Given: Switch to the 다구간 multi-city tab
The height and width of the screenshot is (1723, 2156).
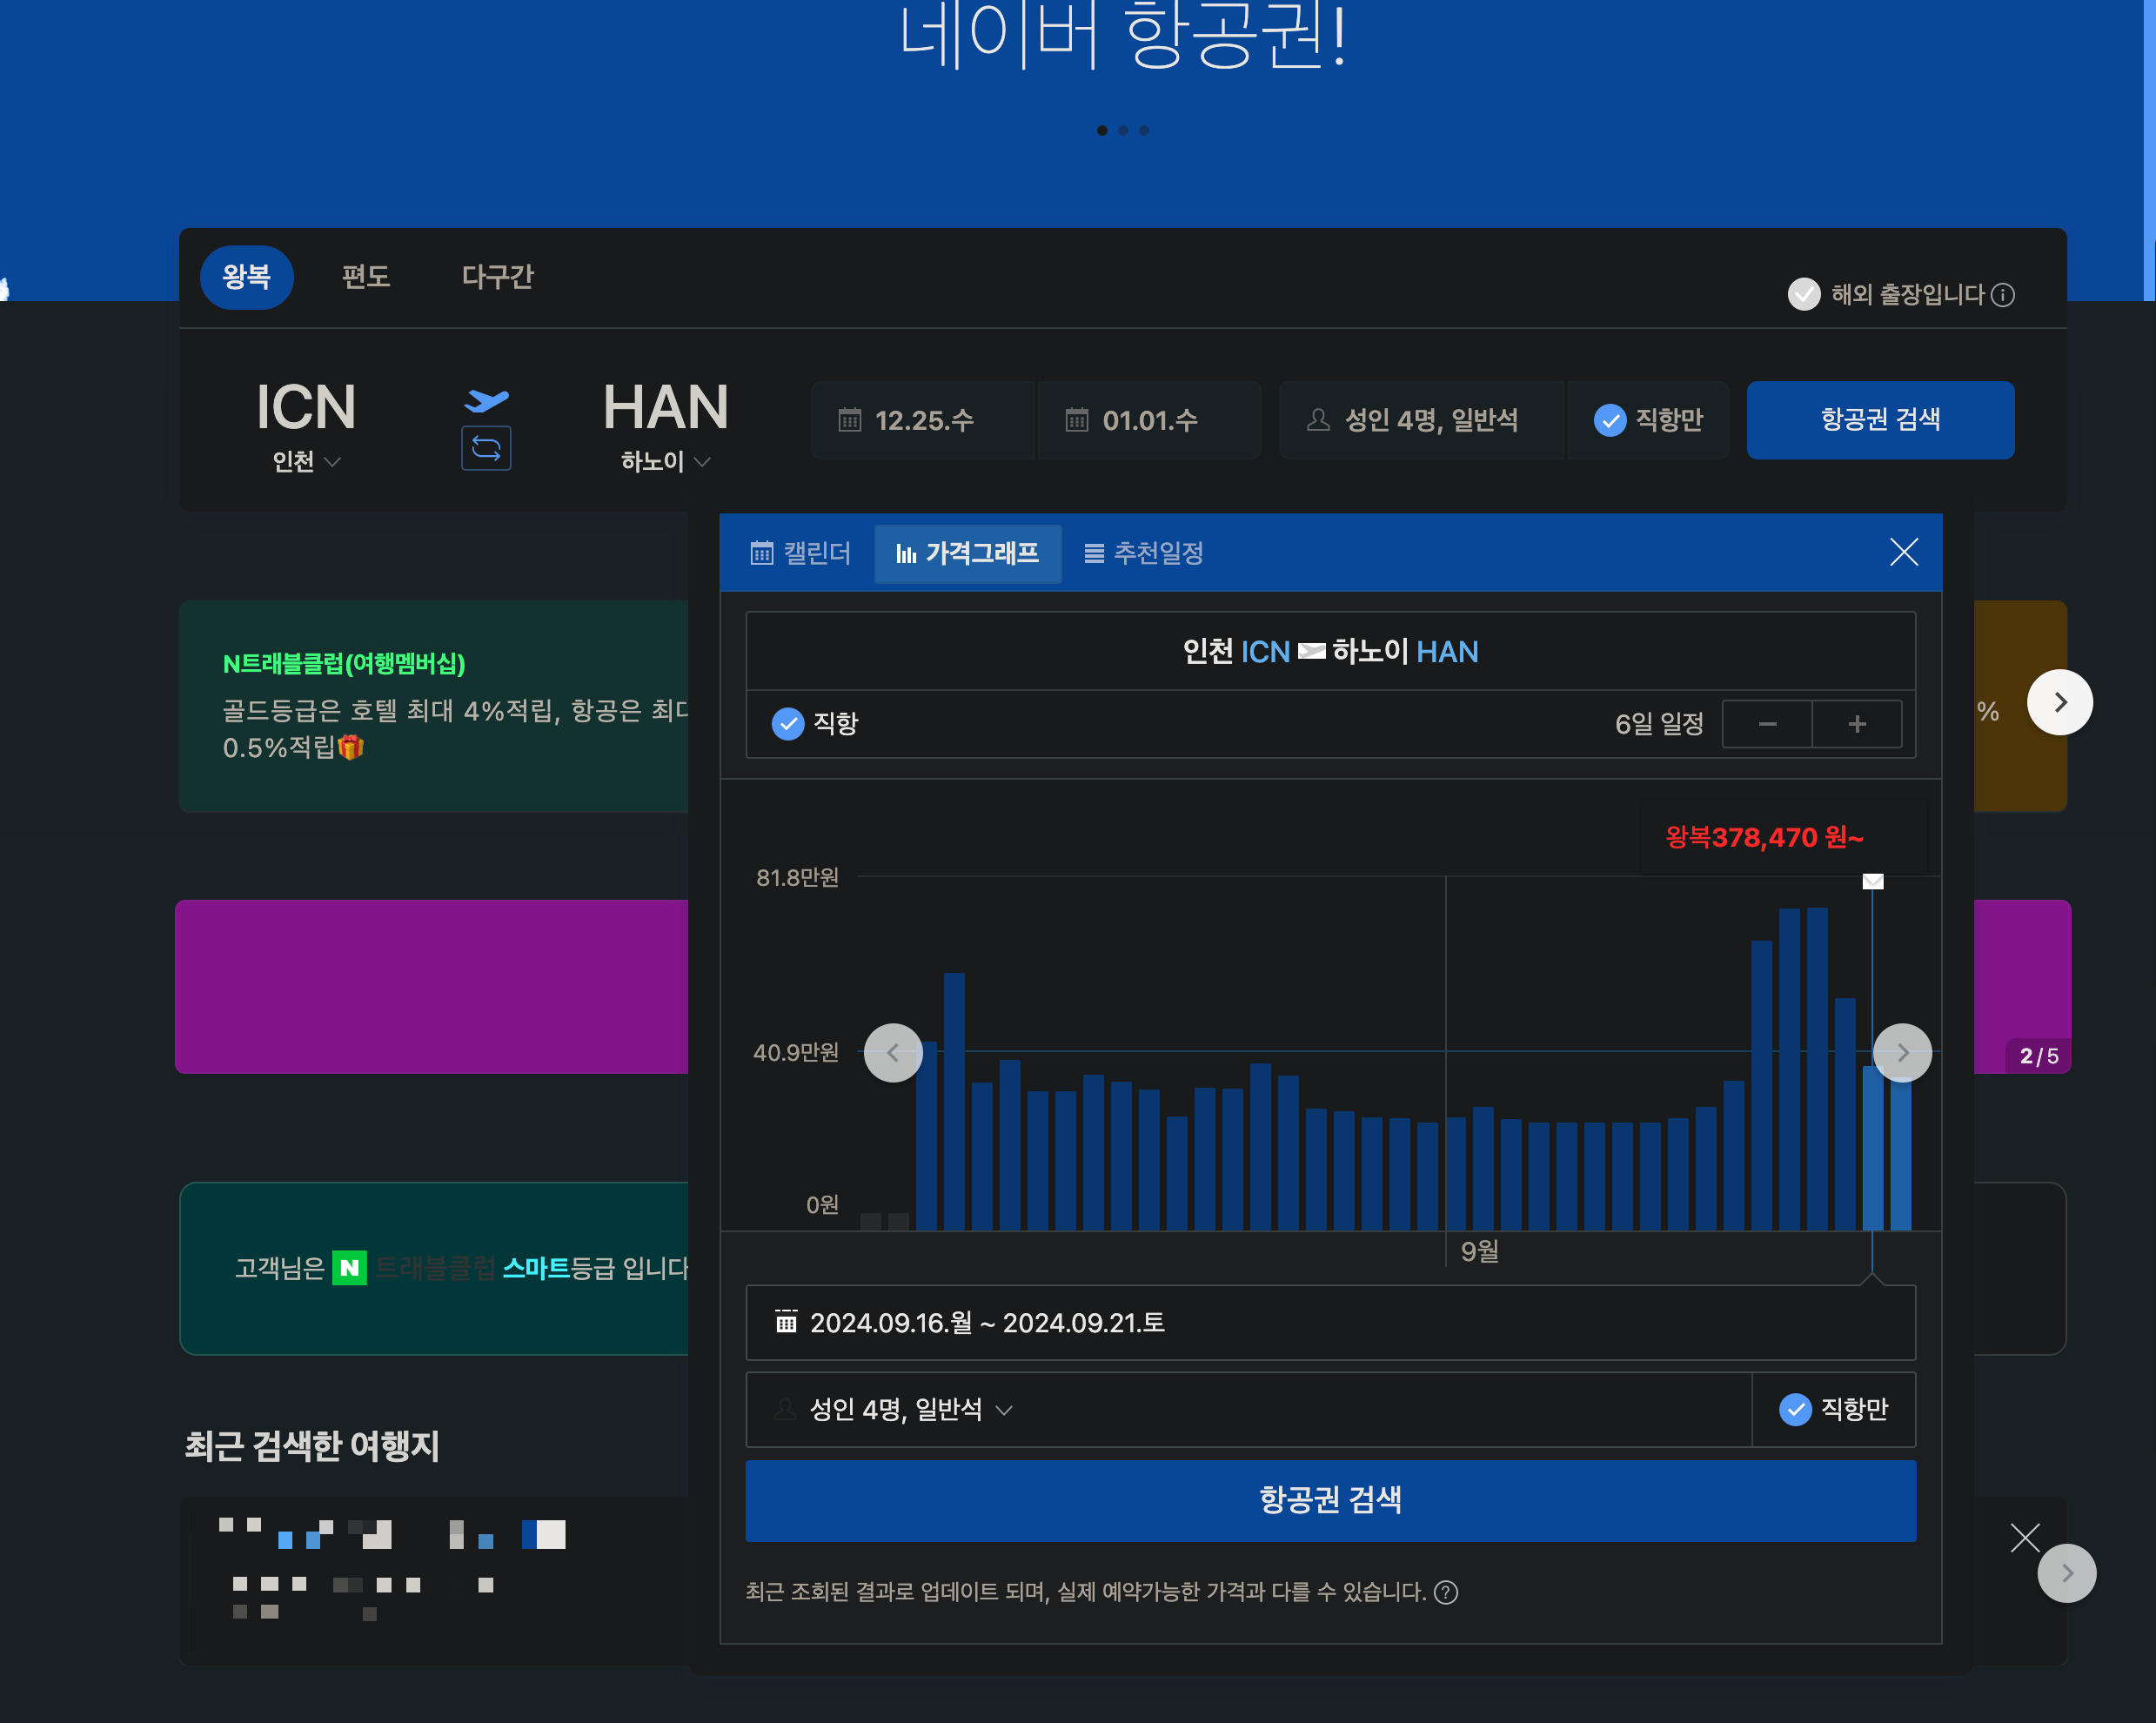Looking at the screenshot, I should (497, 277).
